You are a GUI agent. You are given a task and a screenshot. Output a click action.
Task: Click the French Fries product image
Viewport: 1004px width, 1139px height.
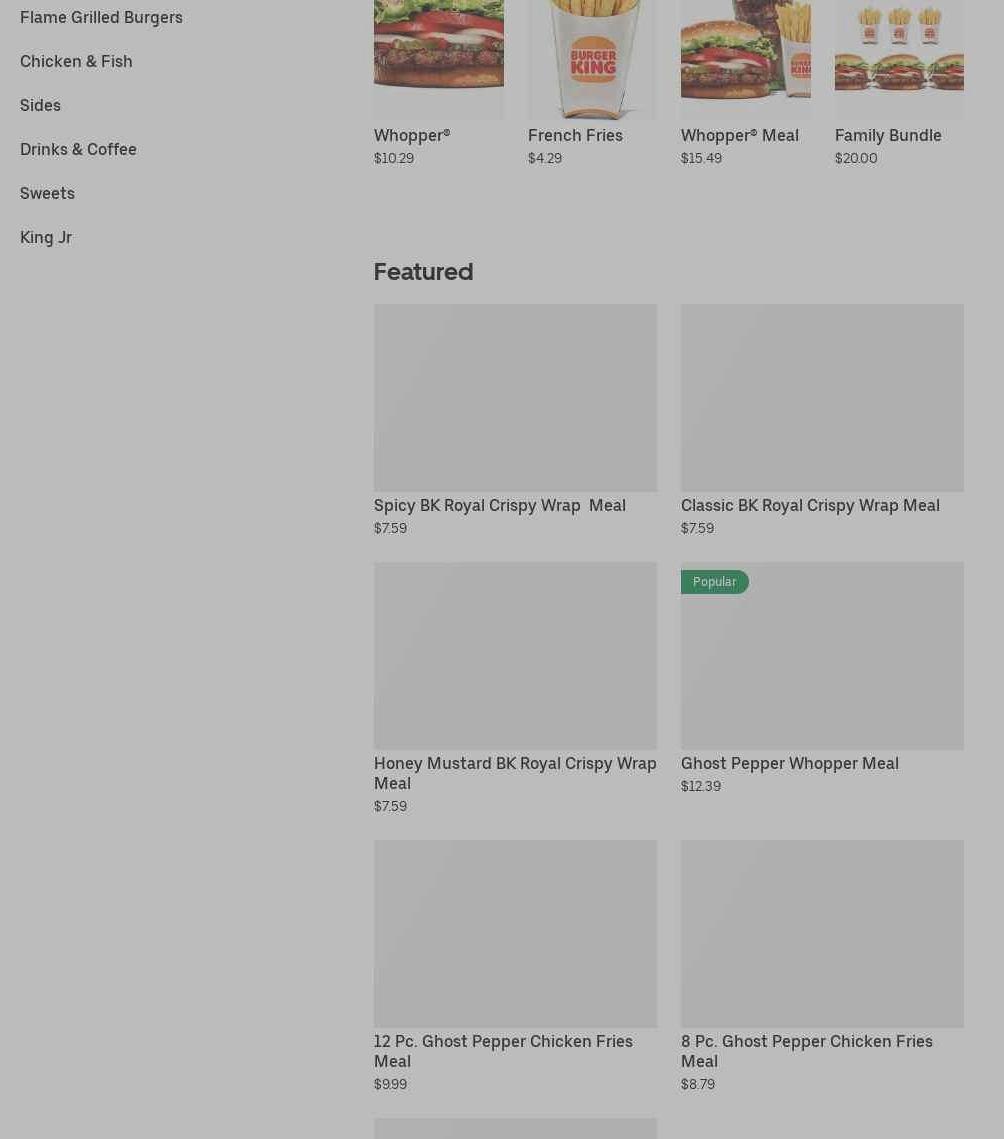pos(592,58)
